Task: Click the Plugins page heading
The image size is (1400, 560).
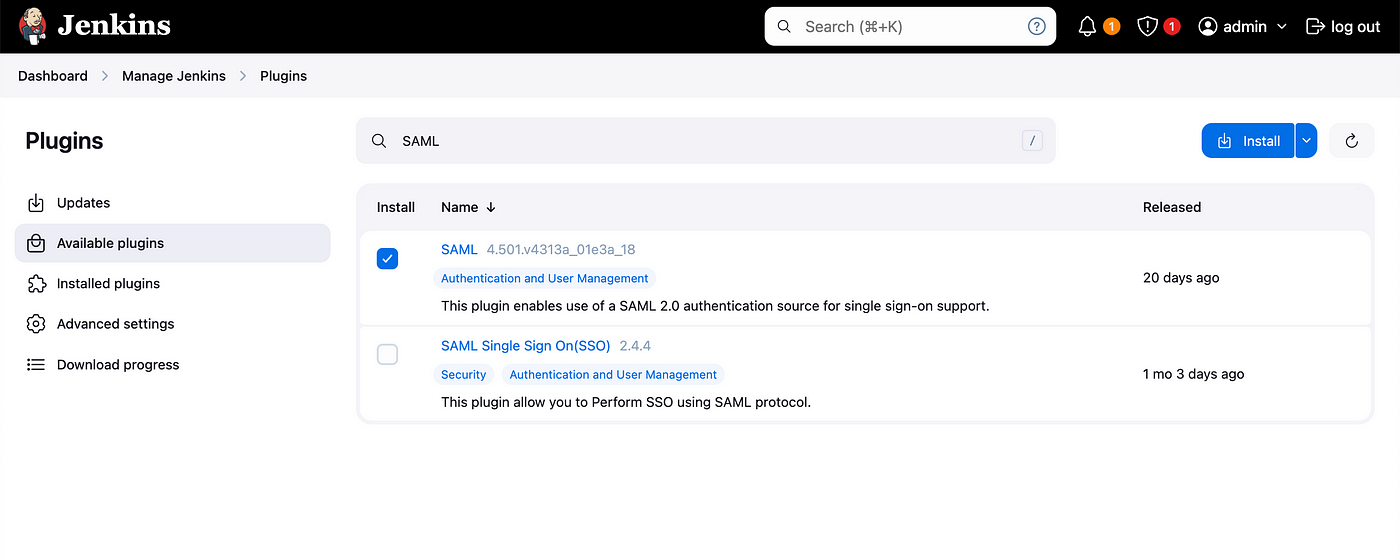Action: click(64, 141)
